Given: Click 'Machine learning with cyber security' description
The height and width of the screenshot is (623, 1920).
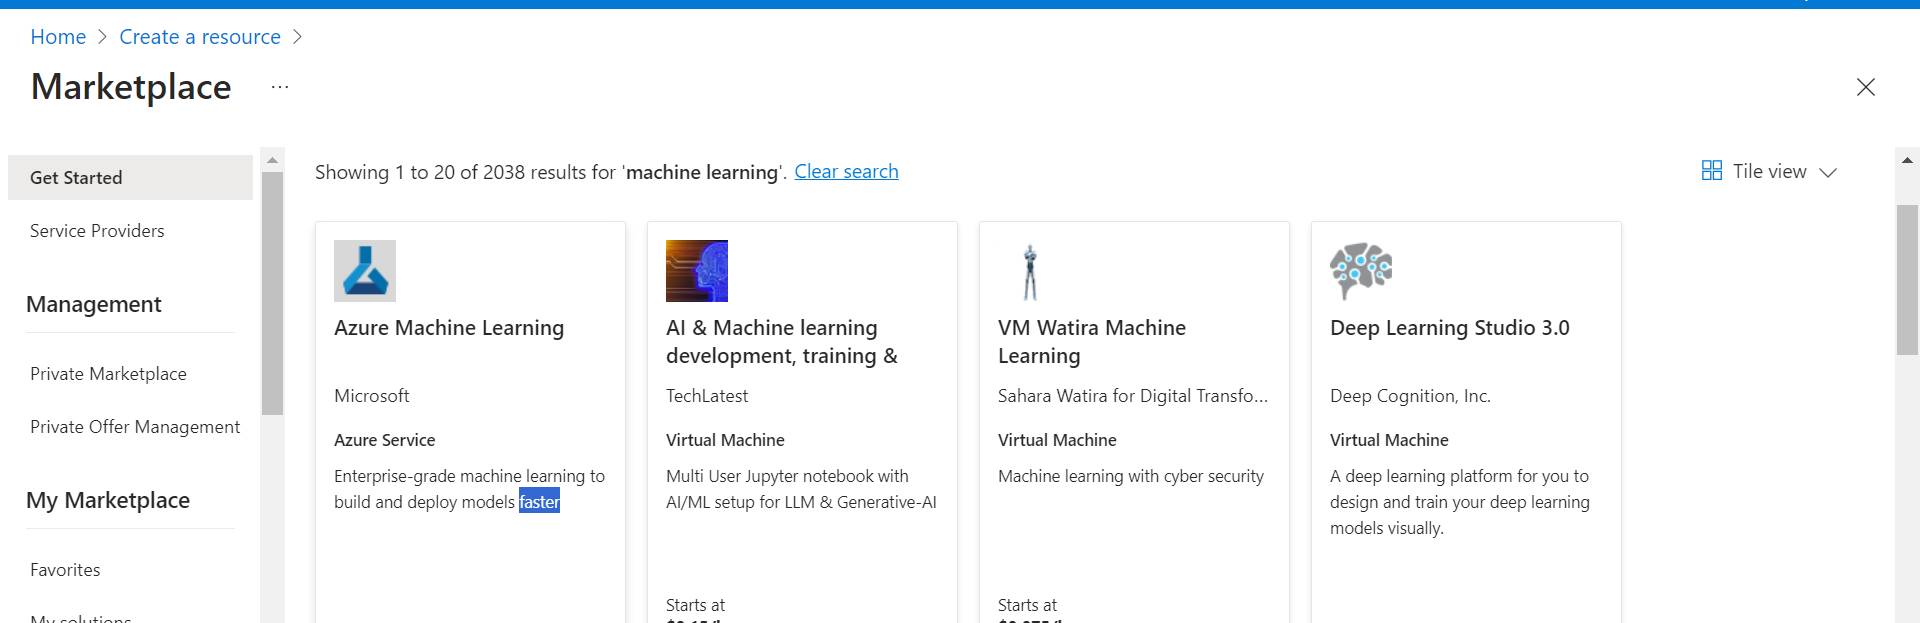Looking at the screenshot, I should coord(1131,476).
